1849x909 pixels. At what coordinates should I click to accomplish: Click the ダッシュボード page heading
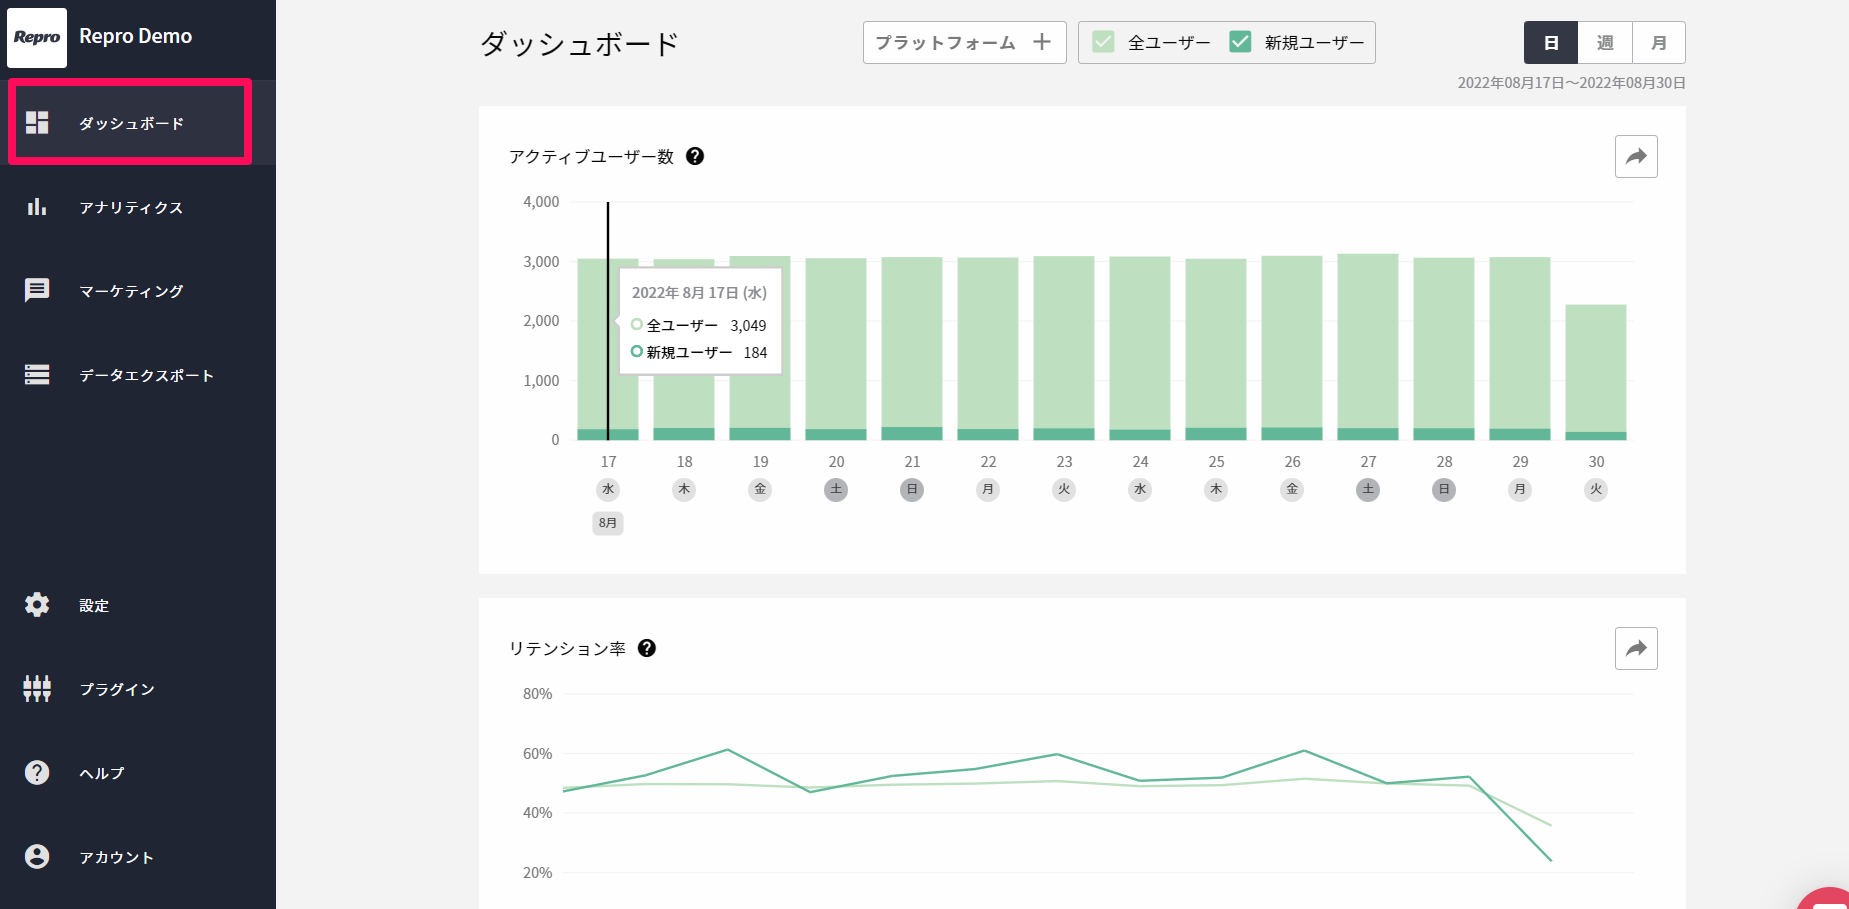coord(579,43)
